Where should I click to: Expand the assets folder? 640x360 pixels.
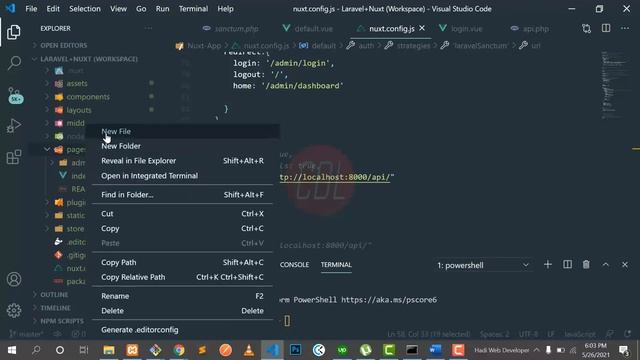click(77, 83)
